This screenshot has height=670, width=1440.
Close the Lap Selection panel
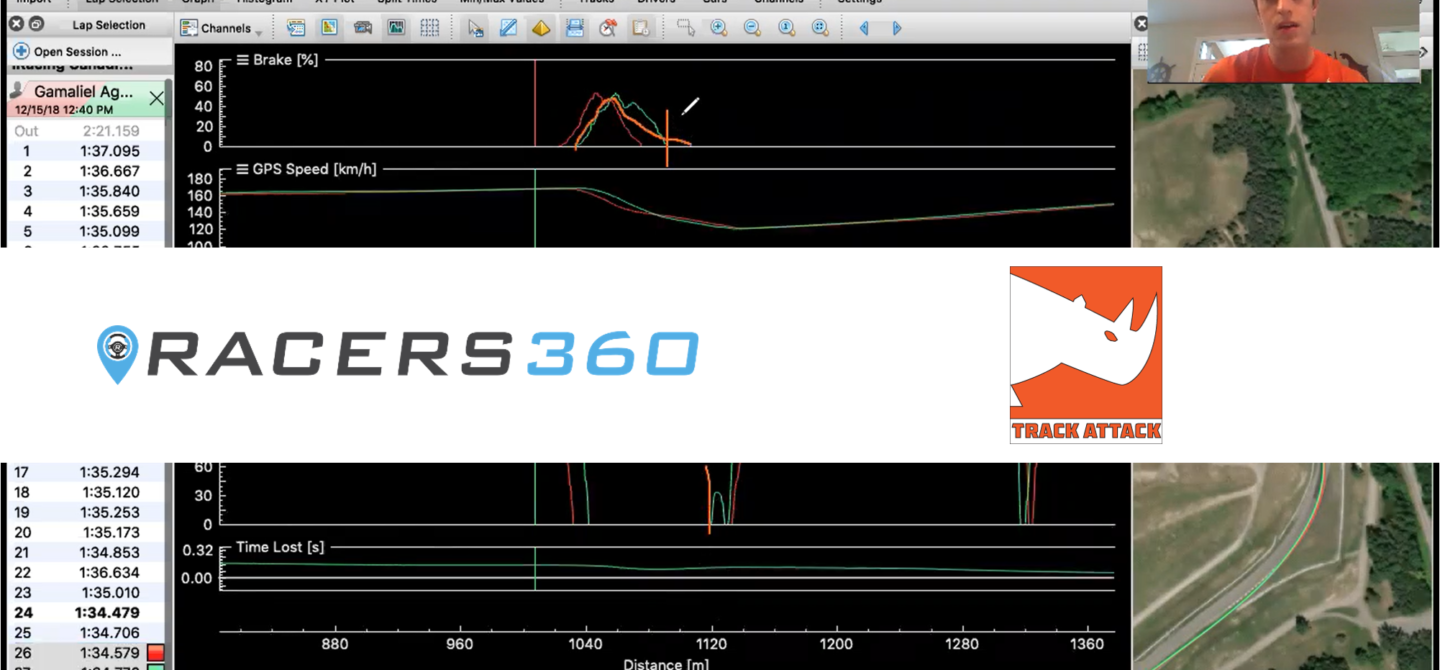pos(15,23)
